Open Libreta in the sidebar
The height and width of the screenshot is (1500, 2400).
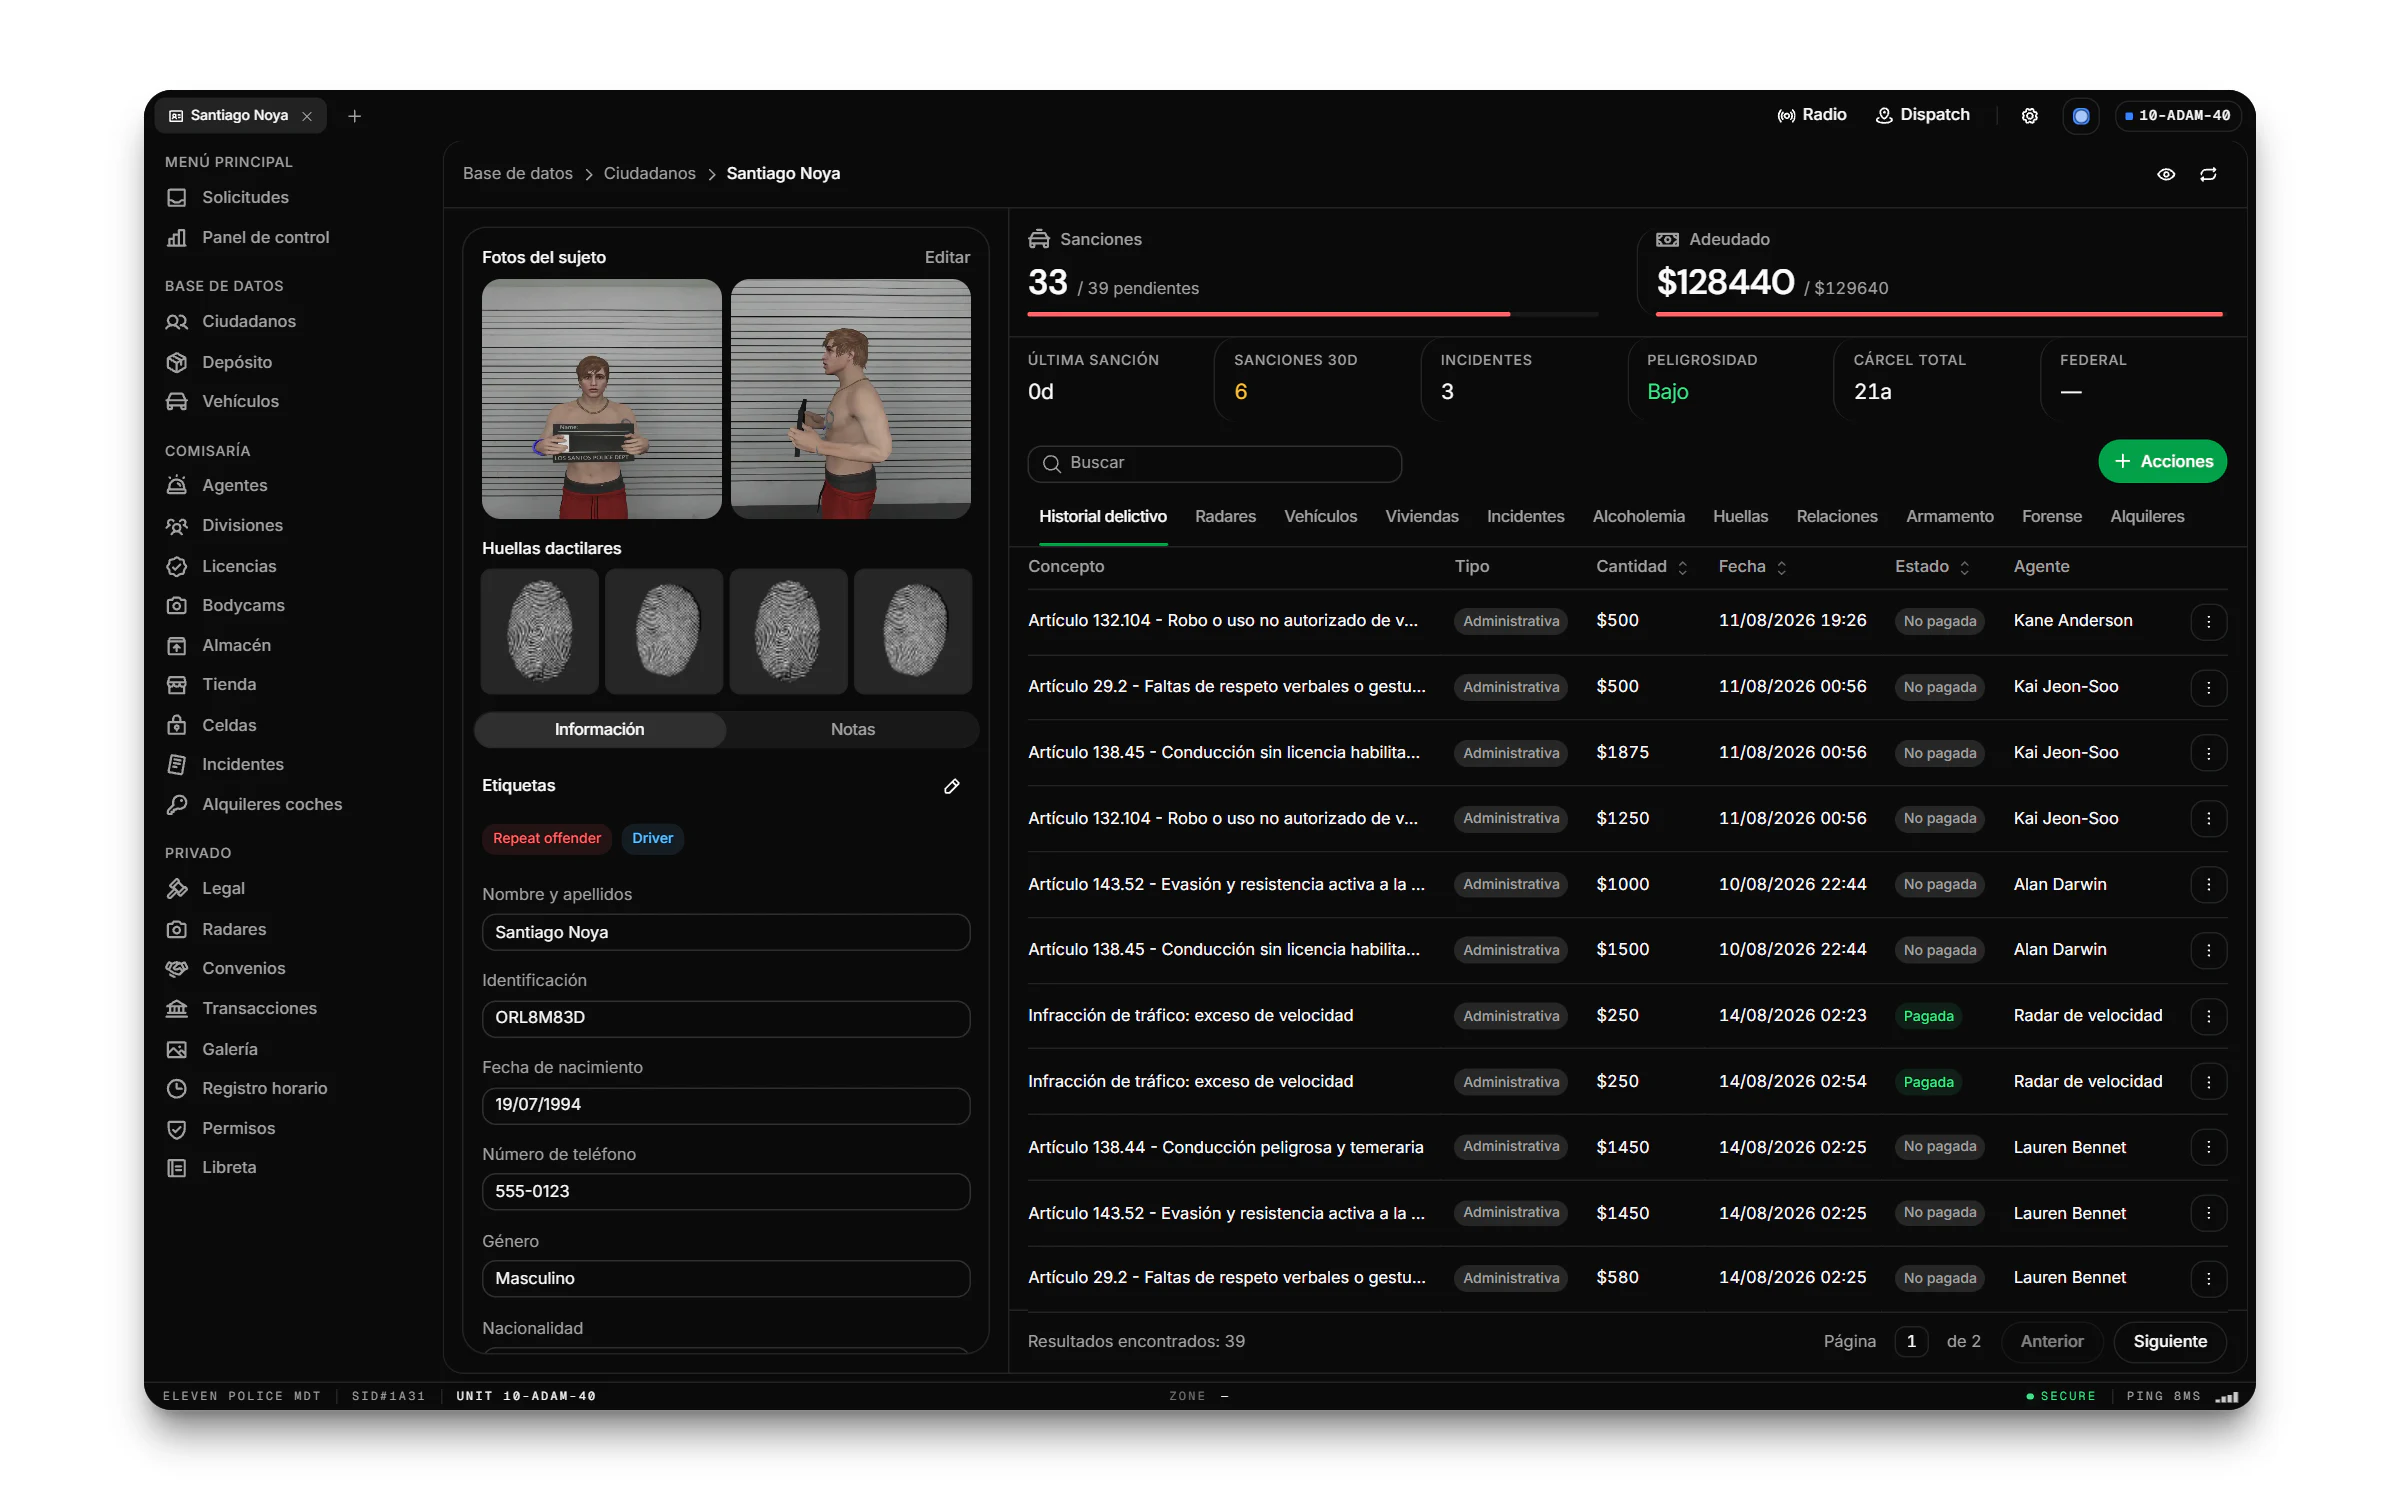(x=229, y=1167)
